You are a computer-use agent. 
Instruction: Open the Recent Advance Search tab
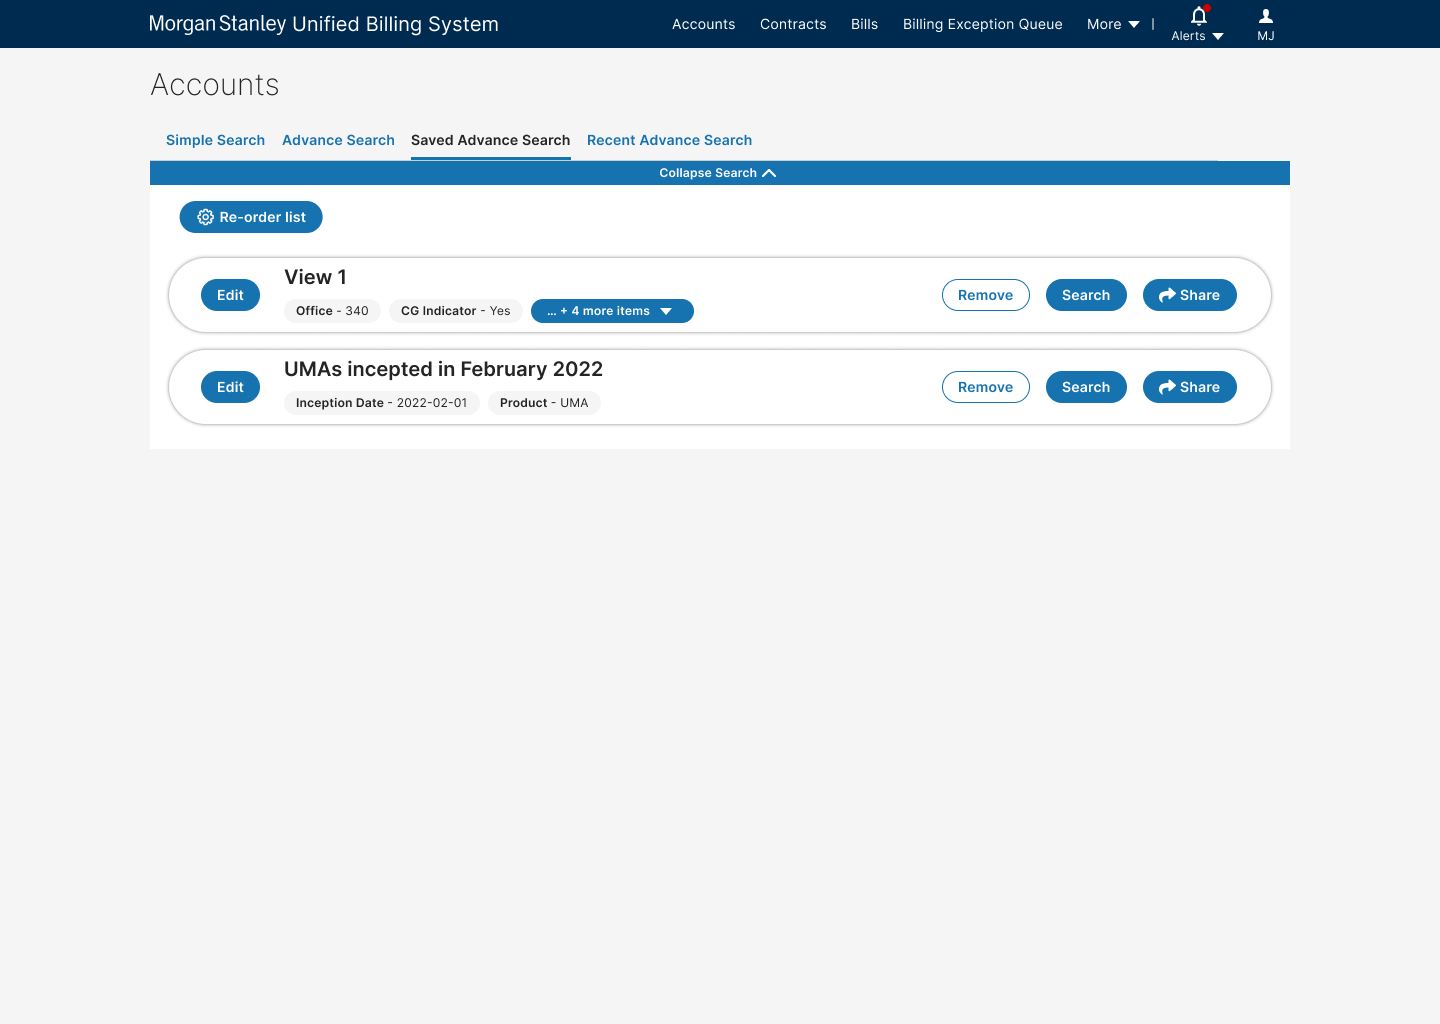point(669,140)
